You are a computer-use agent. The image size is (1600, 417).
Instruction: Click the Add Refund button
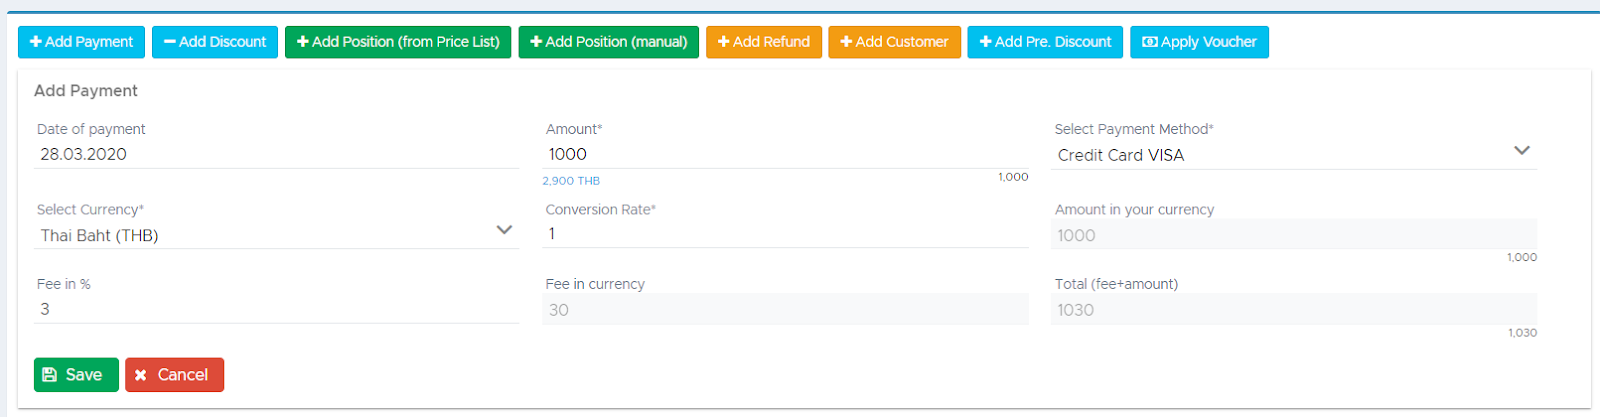(x=764, y=42)
